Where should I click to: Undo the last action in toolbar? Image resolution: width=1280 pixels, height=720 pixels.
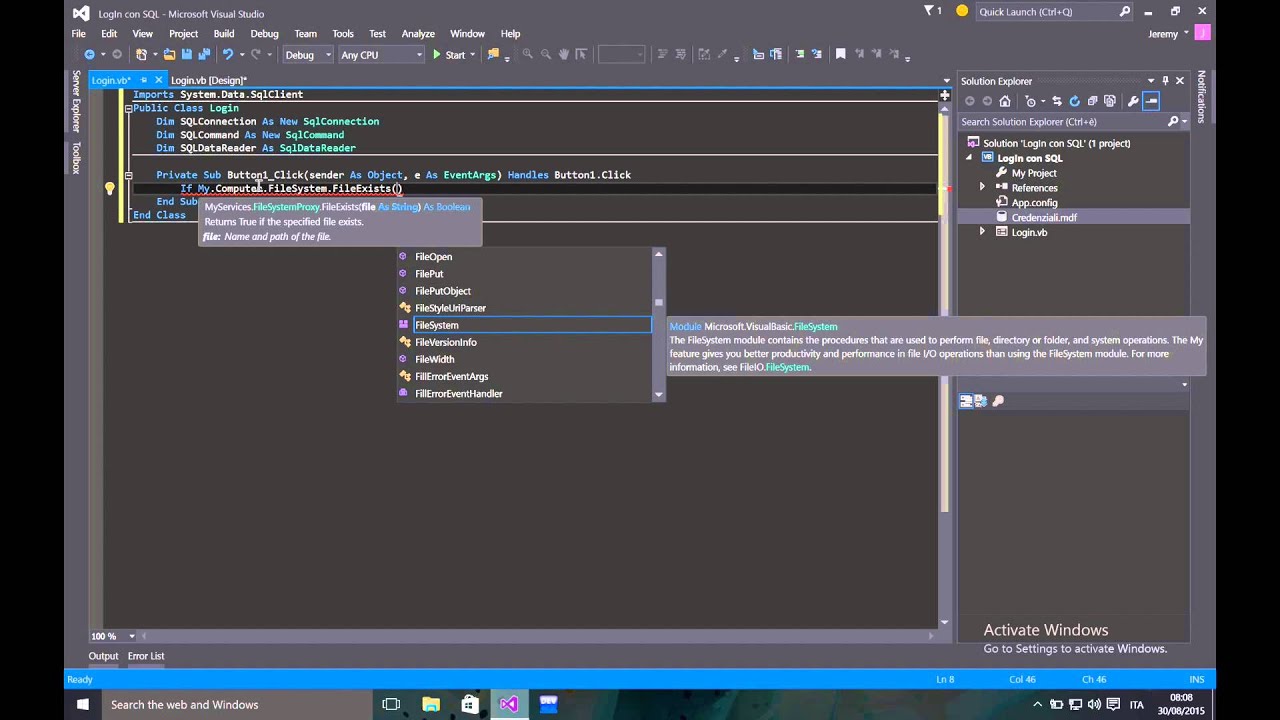[x=228, y=55]
